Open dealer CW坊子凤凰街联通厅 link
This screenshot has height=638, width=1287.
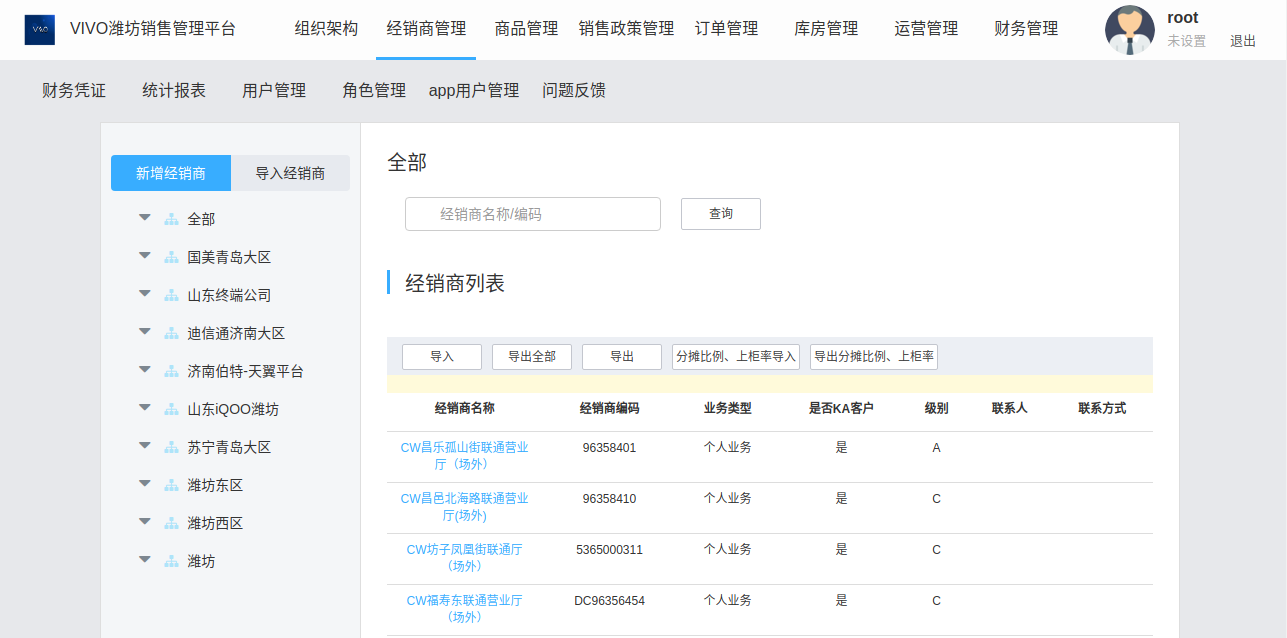click(x=465, y=558)
